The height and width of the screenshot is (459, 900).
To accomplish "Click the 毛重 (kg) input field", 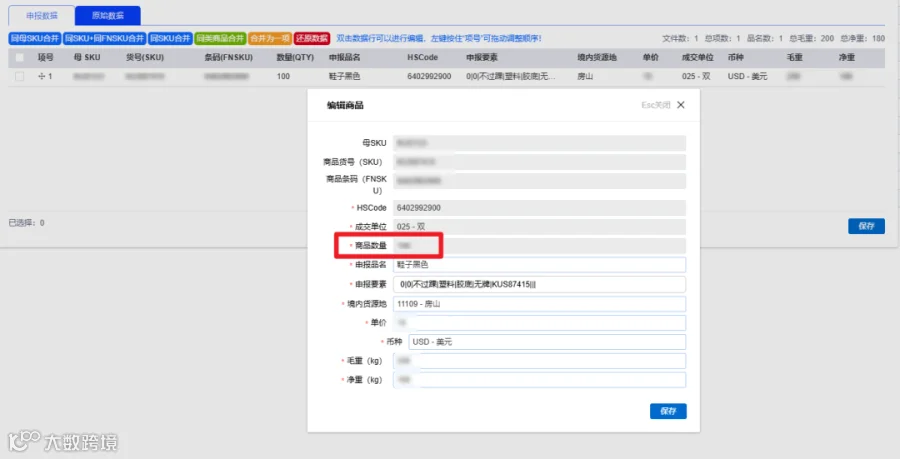I will click(540, 361).
